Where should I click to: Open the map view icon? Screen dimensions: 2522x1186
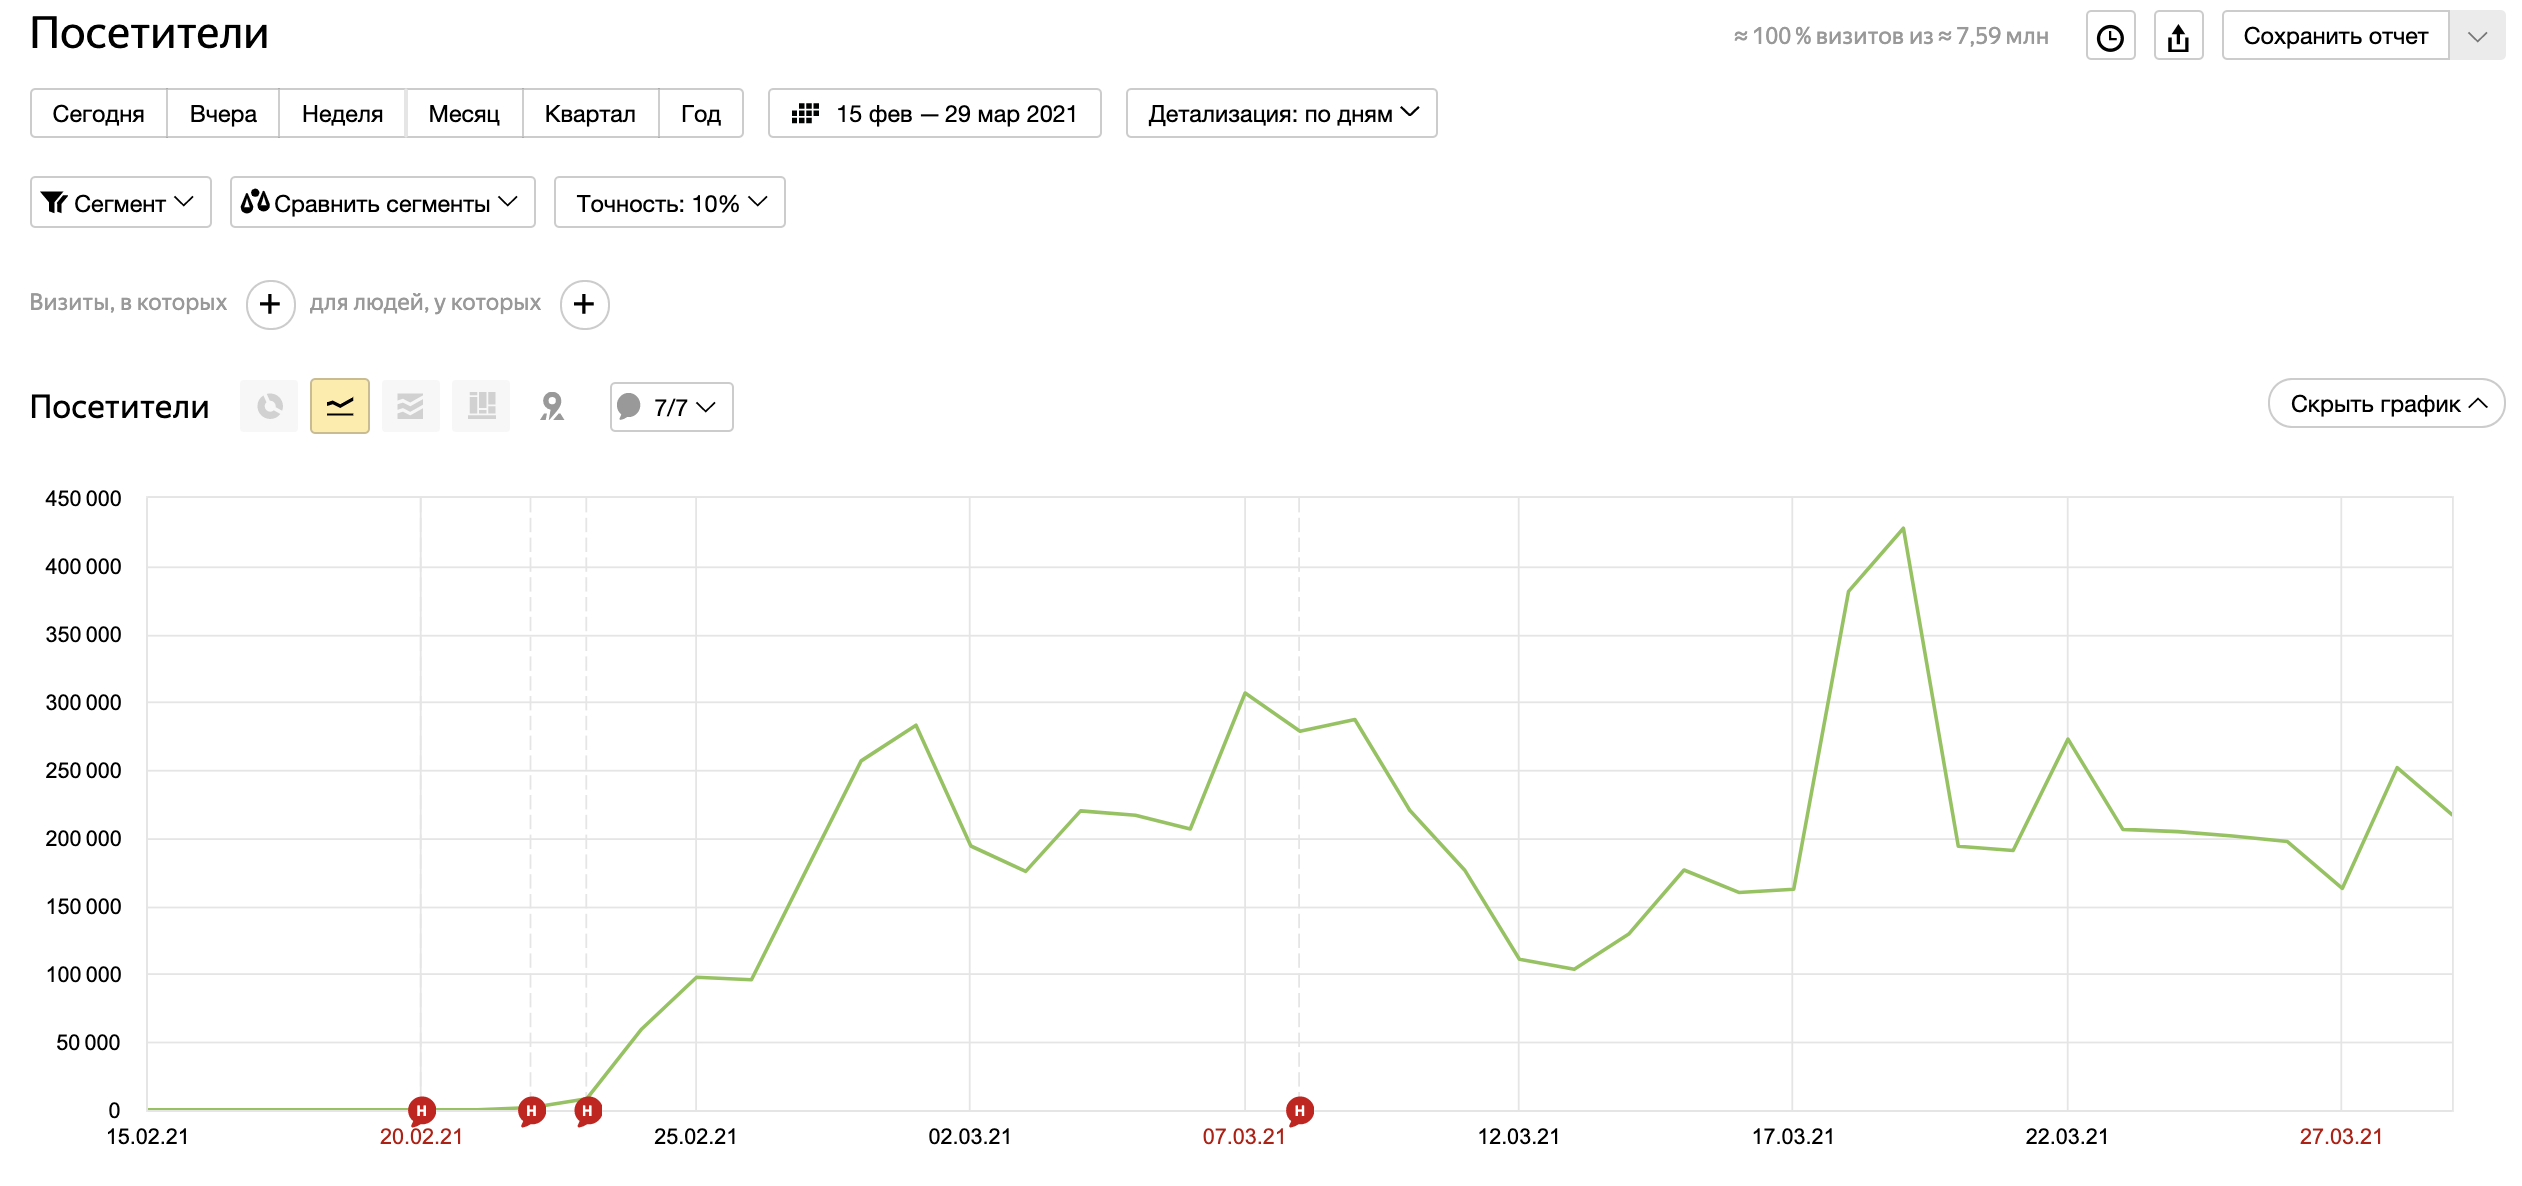tap(552, 406)
